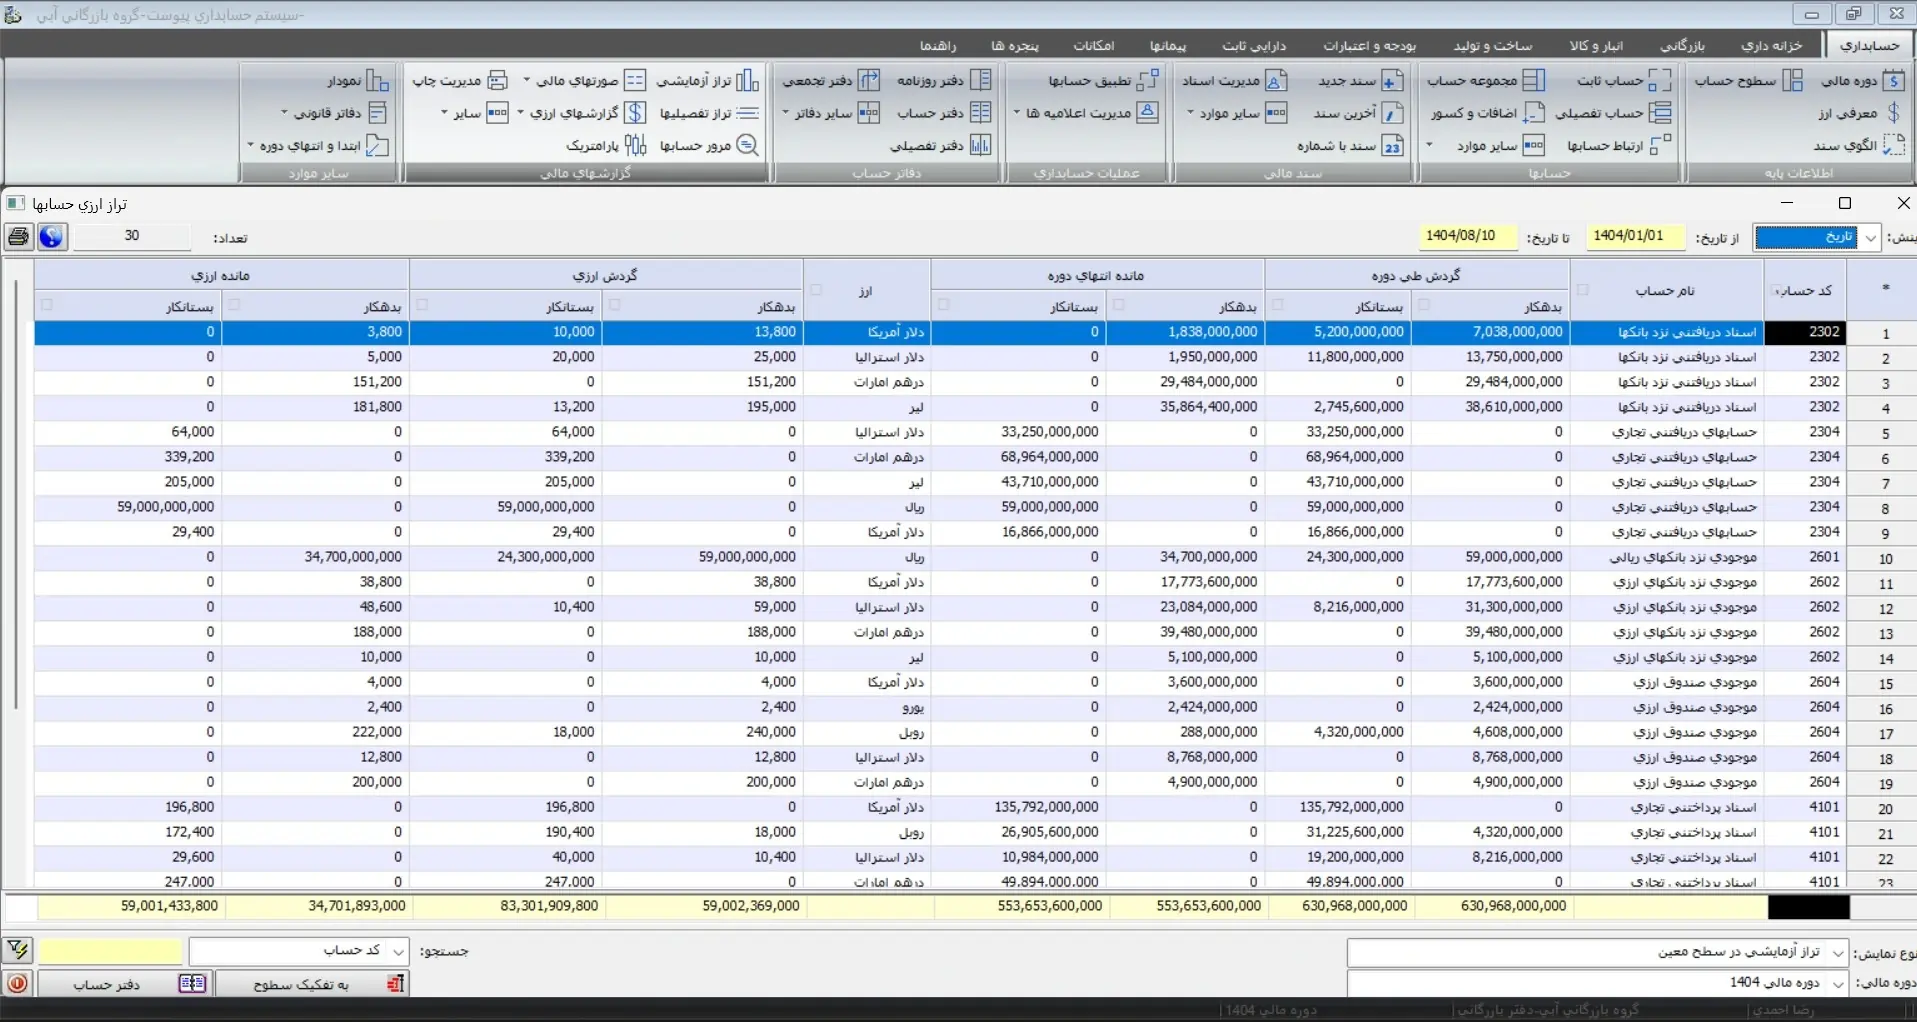Open مدیریت چاپ print management
Image resolution: width=1917 pixels, height=1022 pixels.
coord(497,81)
